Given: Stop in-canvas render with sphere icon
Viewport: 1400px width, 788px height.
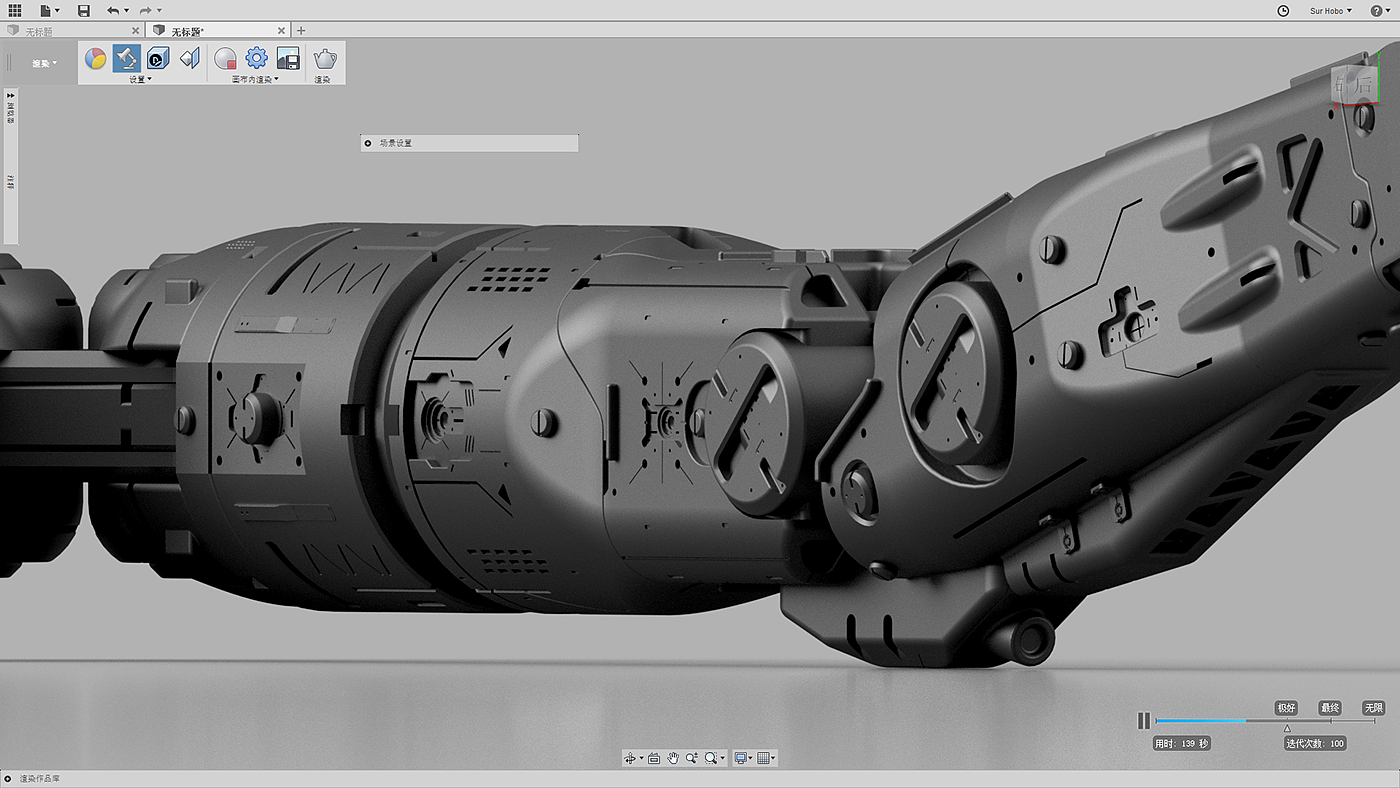Looking at the screenshot, I should click(x=225, y=58).
